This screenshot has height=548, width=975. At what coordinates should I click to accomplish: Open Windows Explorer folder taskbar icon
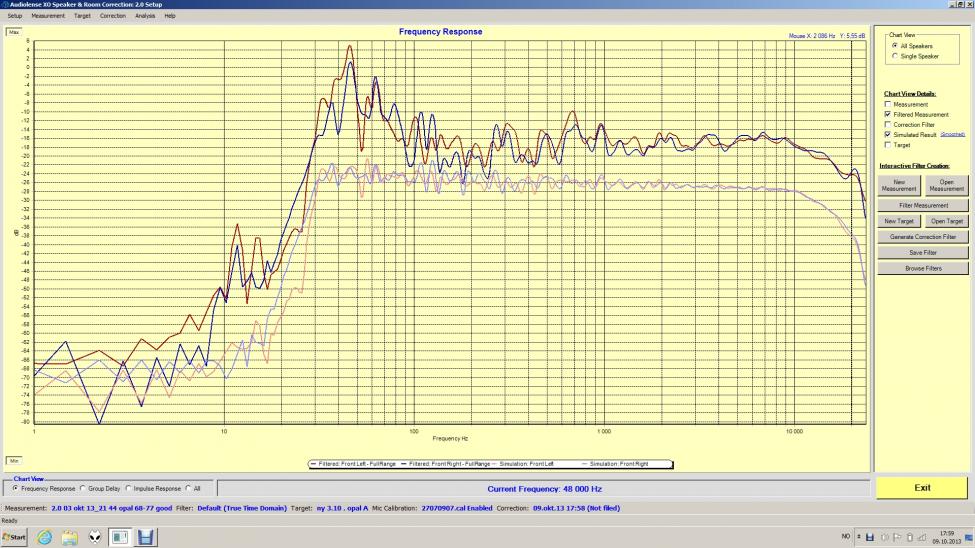pyautogui.click(x=70, y=537)
